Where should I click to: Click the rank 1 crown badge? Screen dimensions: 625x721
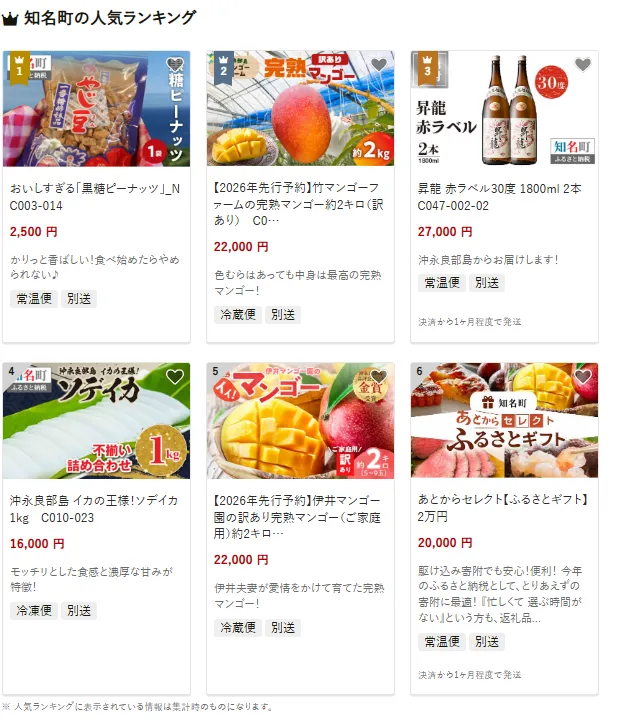[19, 67]
